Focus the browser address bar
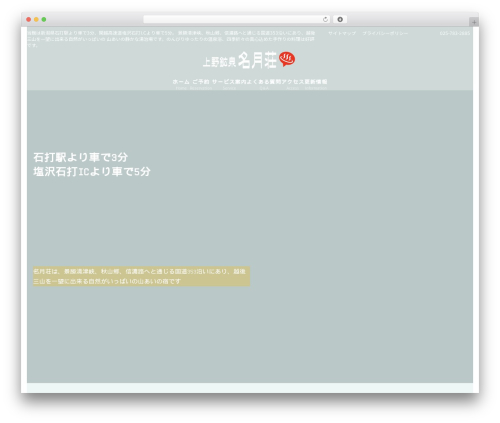 click(237, 20)
